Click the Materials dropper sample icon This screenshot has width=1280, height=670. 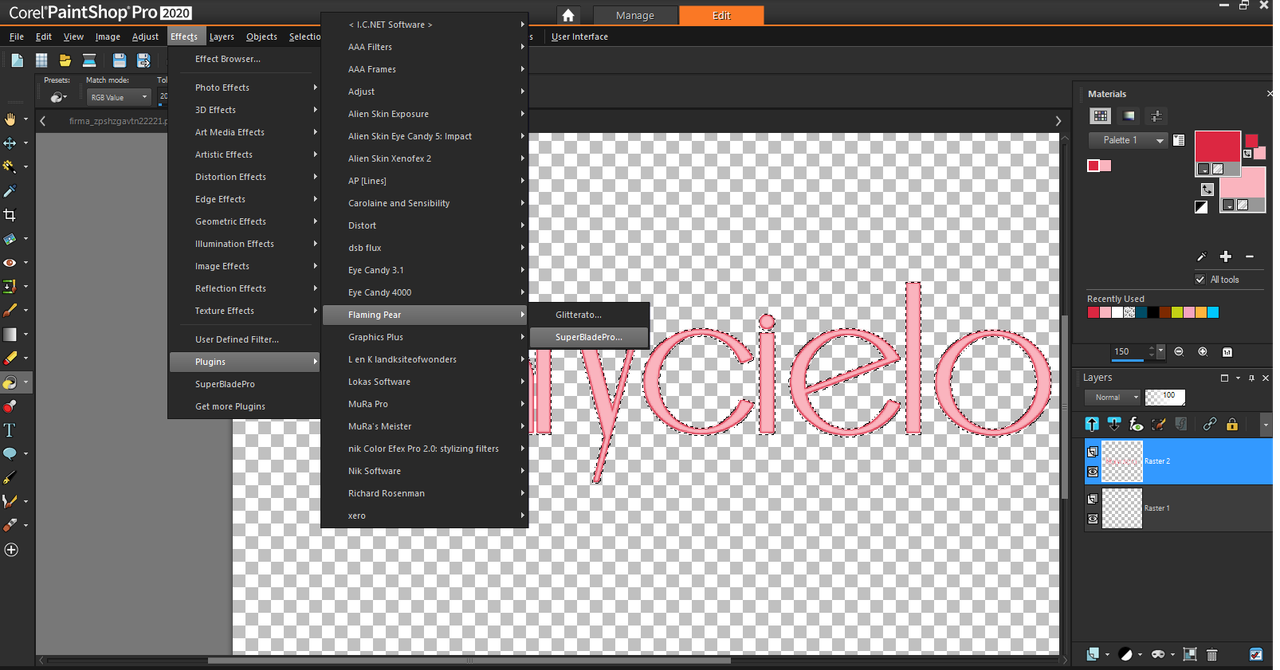(1203, 257)
